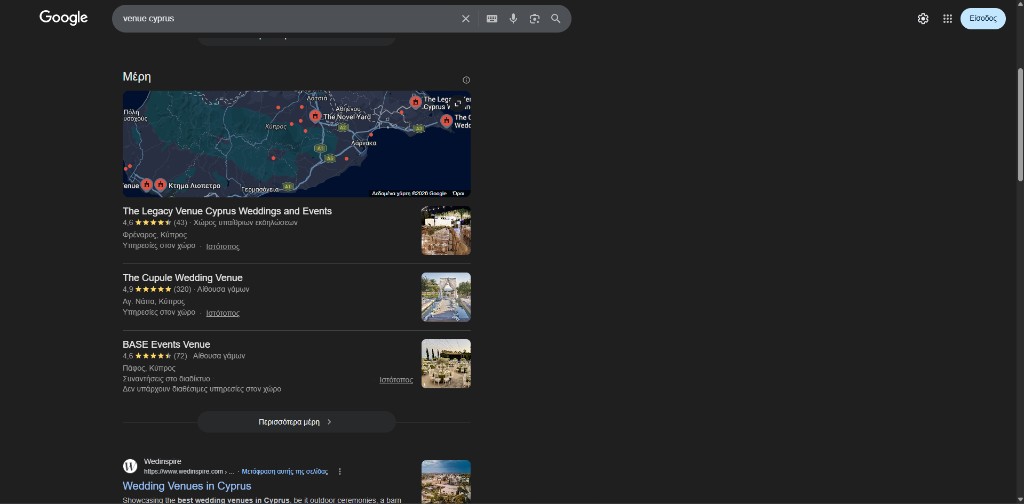Select The Novel Yard map pin
This screenshot has height=504, width=1024.
315,116
